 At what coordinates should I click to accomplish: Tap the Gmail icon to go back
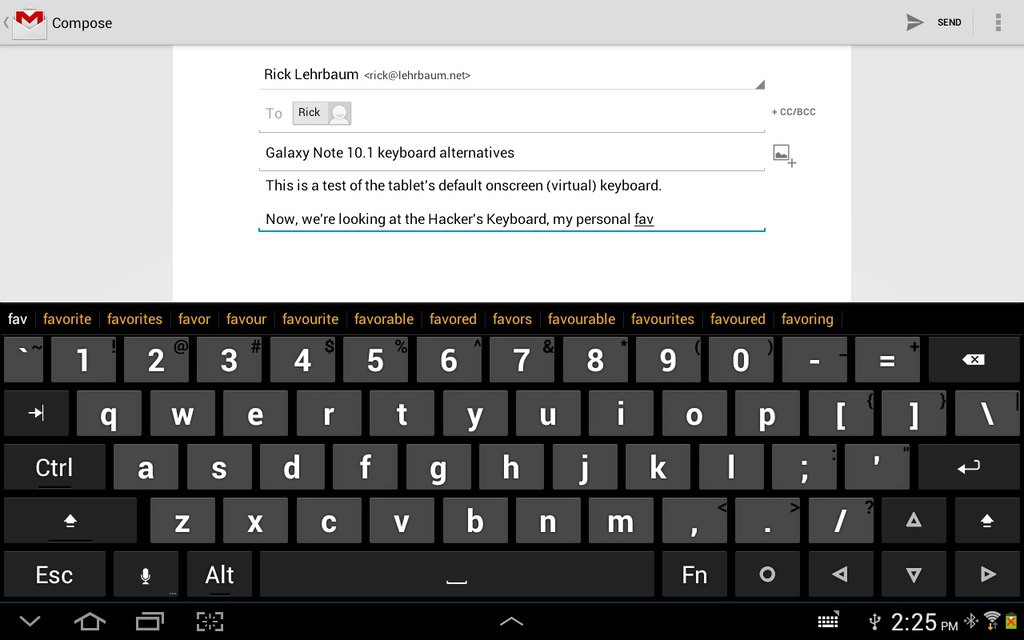coord(29,23)
